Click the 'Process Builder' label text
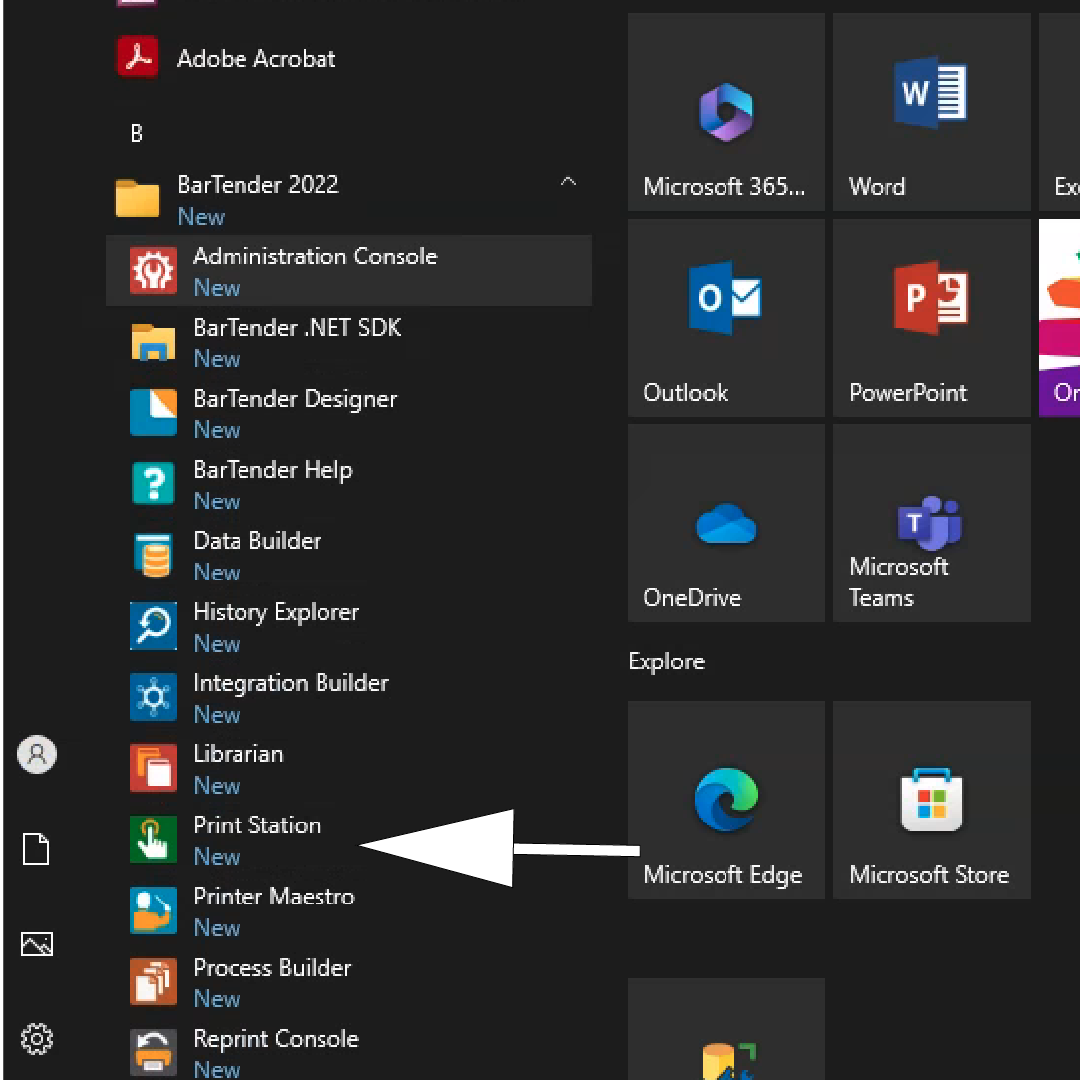The width and height of the screenshot is (1080, 1080). (273, 968)
